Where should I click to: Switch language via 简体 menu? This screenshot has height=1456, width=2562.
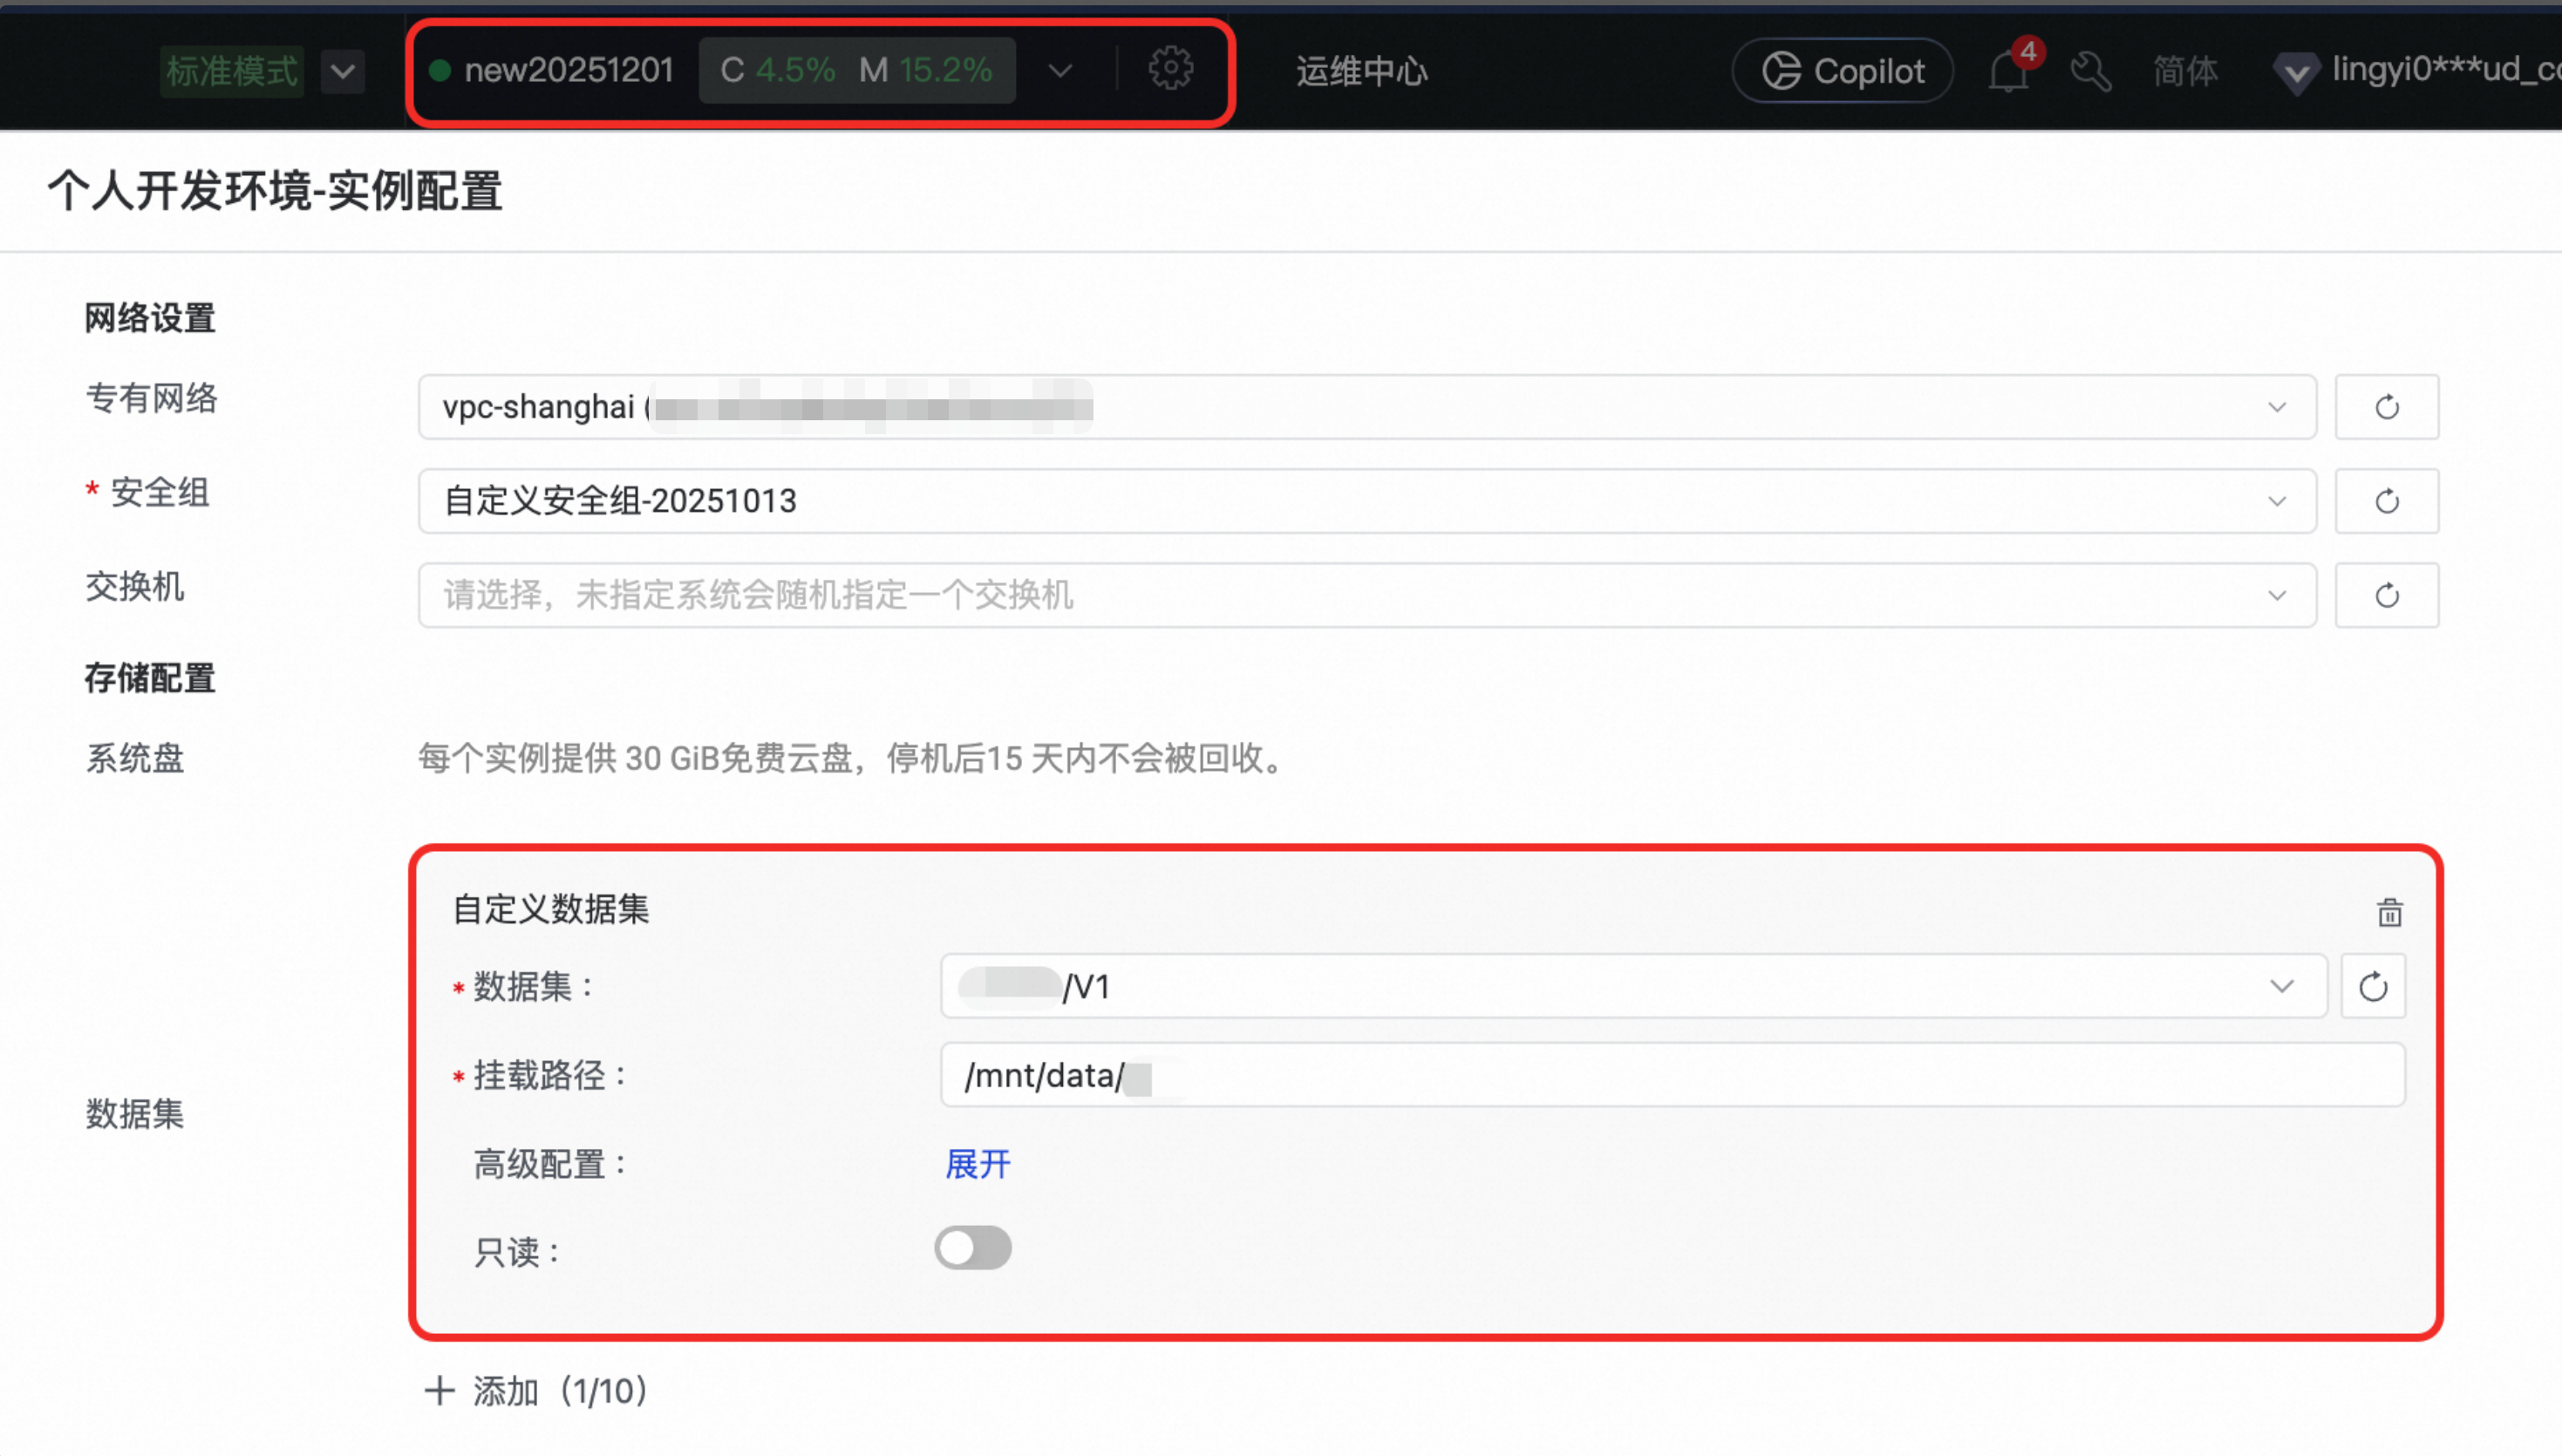pos(2185,72)
